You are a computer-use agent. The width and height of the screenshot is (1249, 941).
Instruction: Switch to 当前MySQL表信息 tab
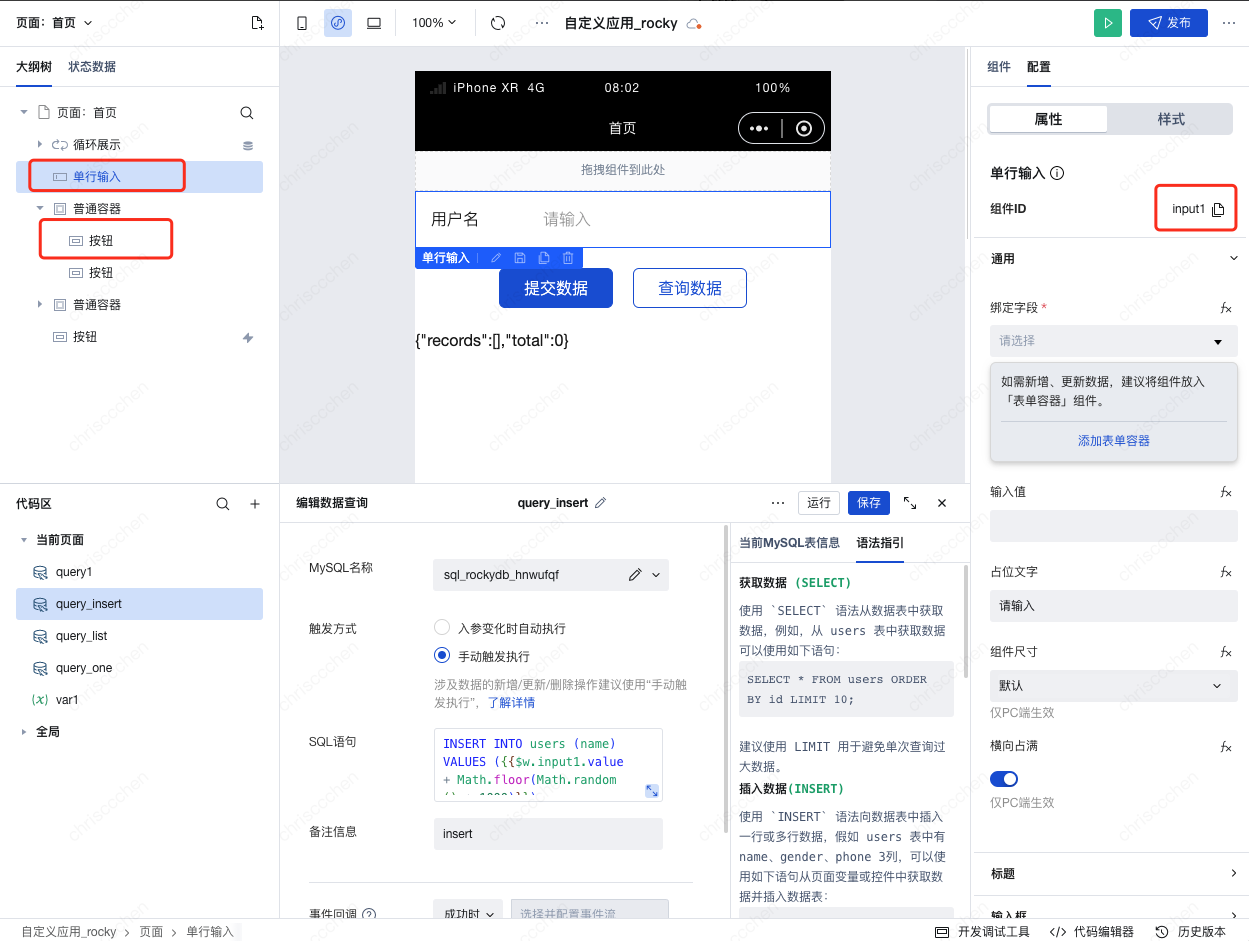(x=789, y=543)
